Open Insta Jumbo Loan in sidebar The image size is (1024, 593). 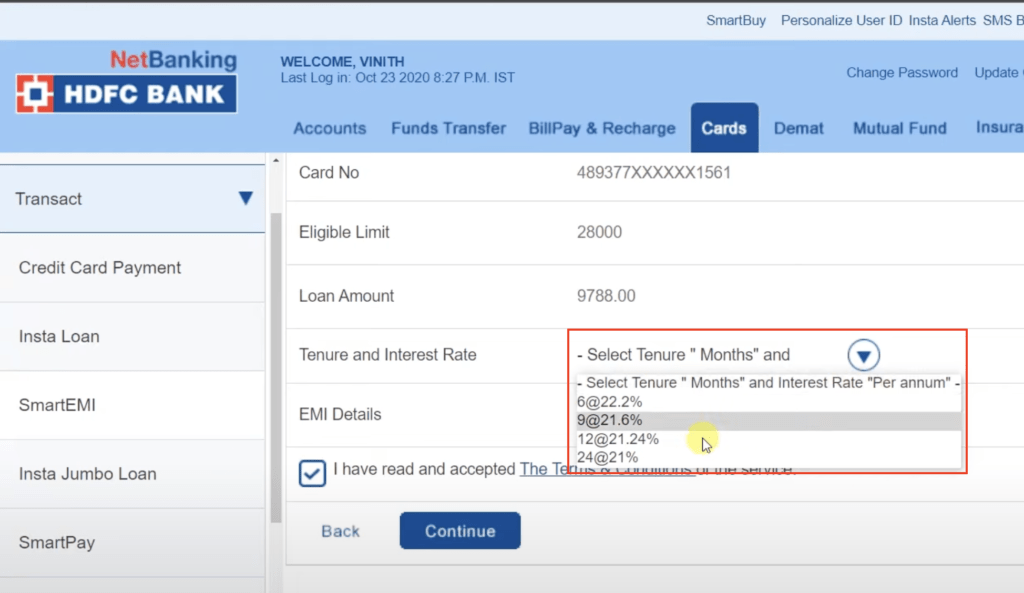point(133,473)
